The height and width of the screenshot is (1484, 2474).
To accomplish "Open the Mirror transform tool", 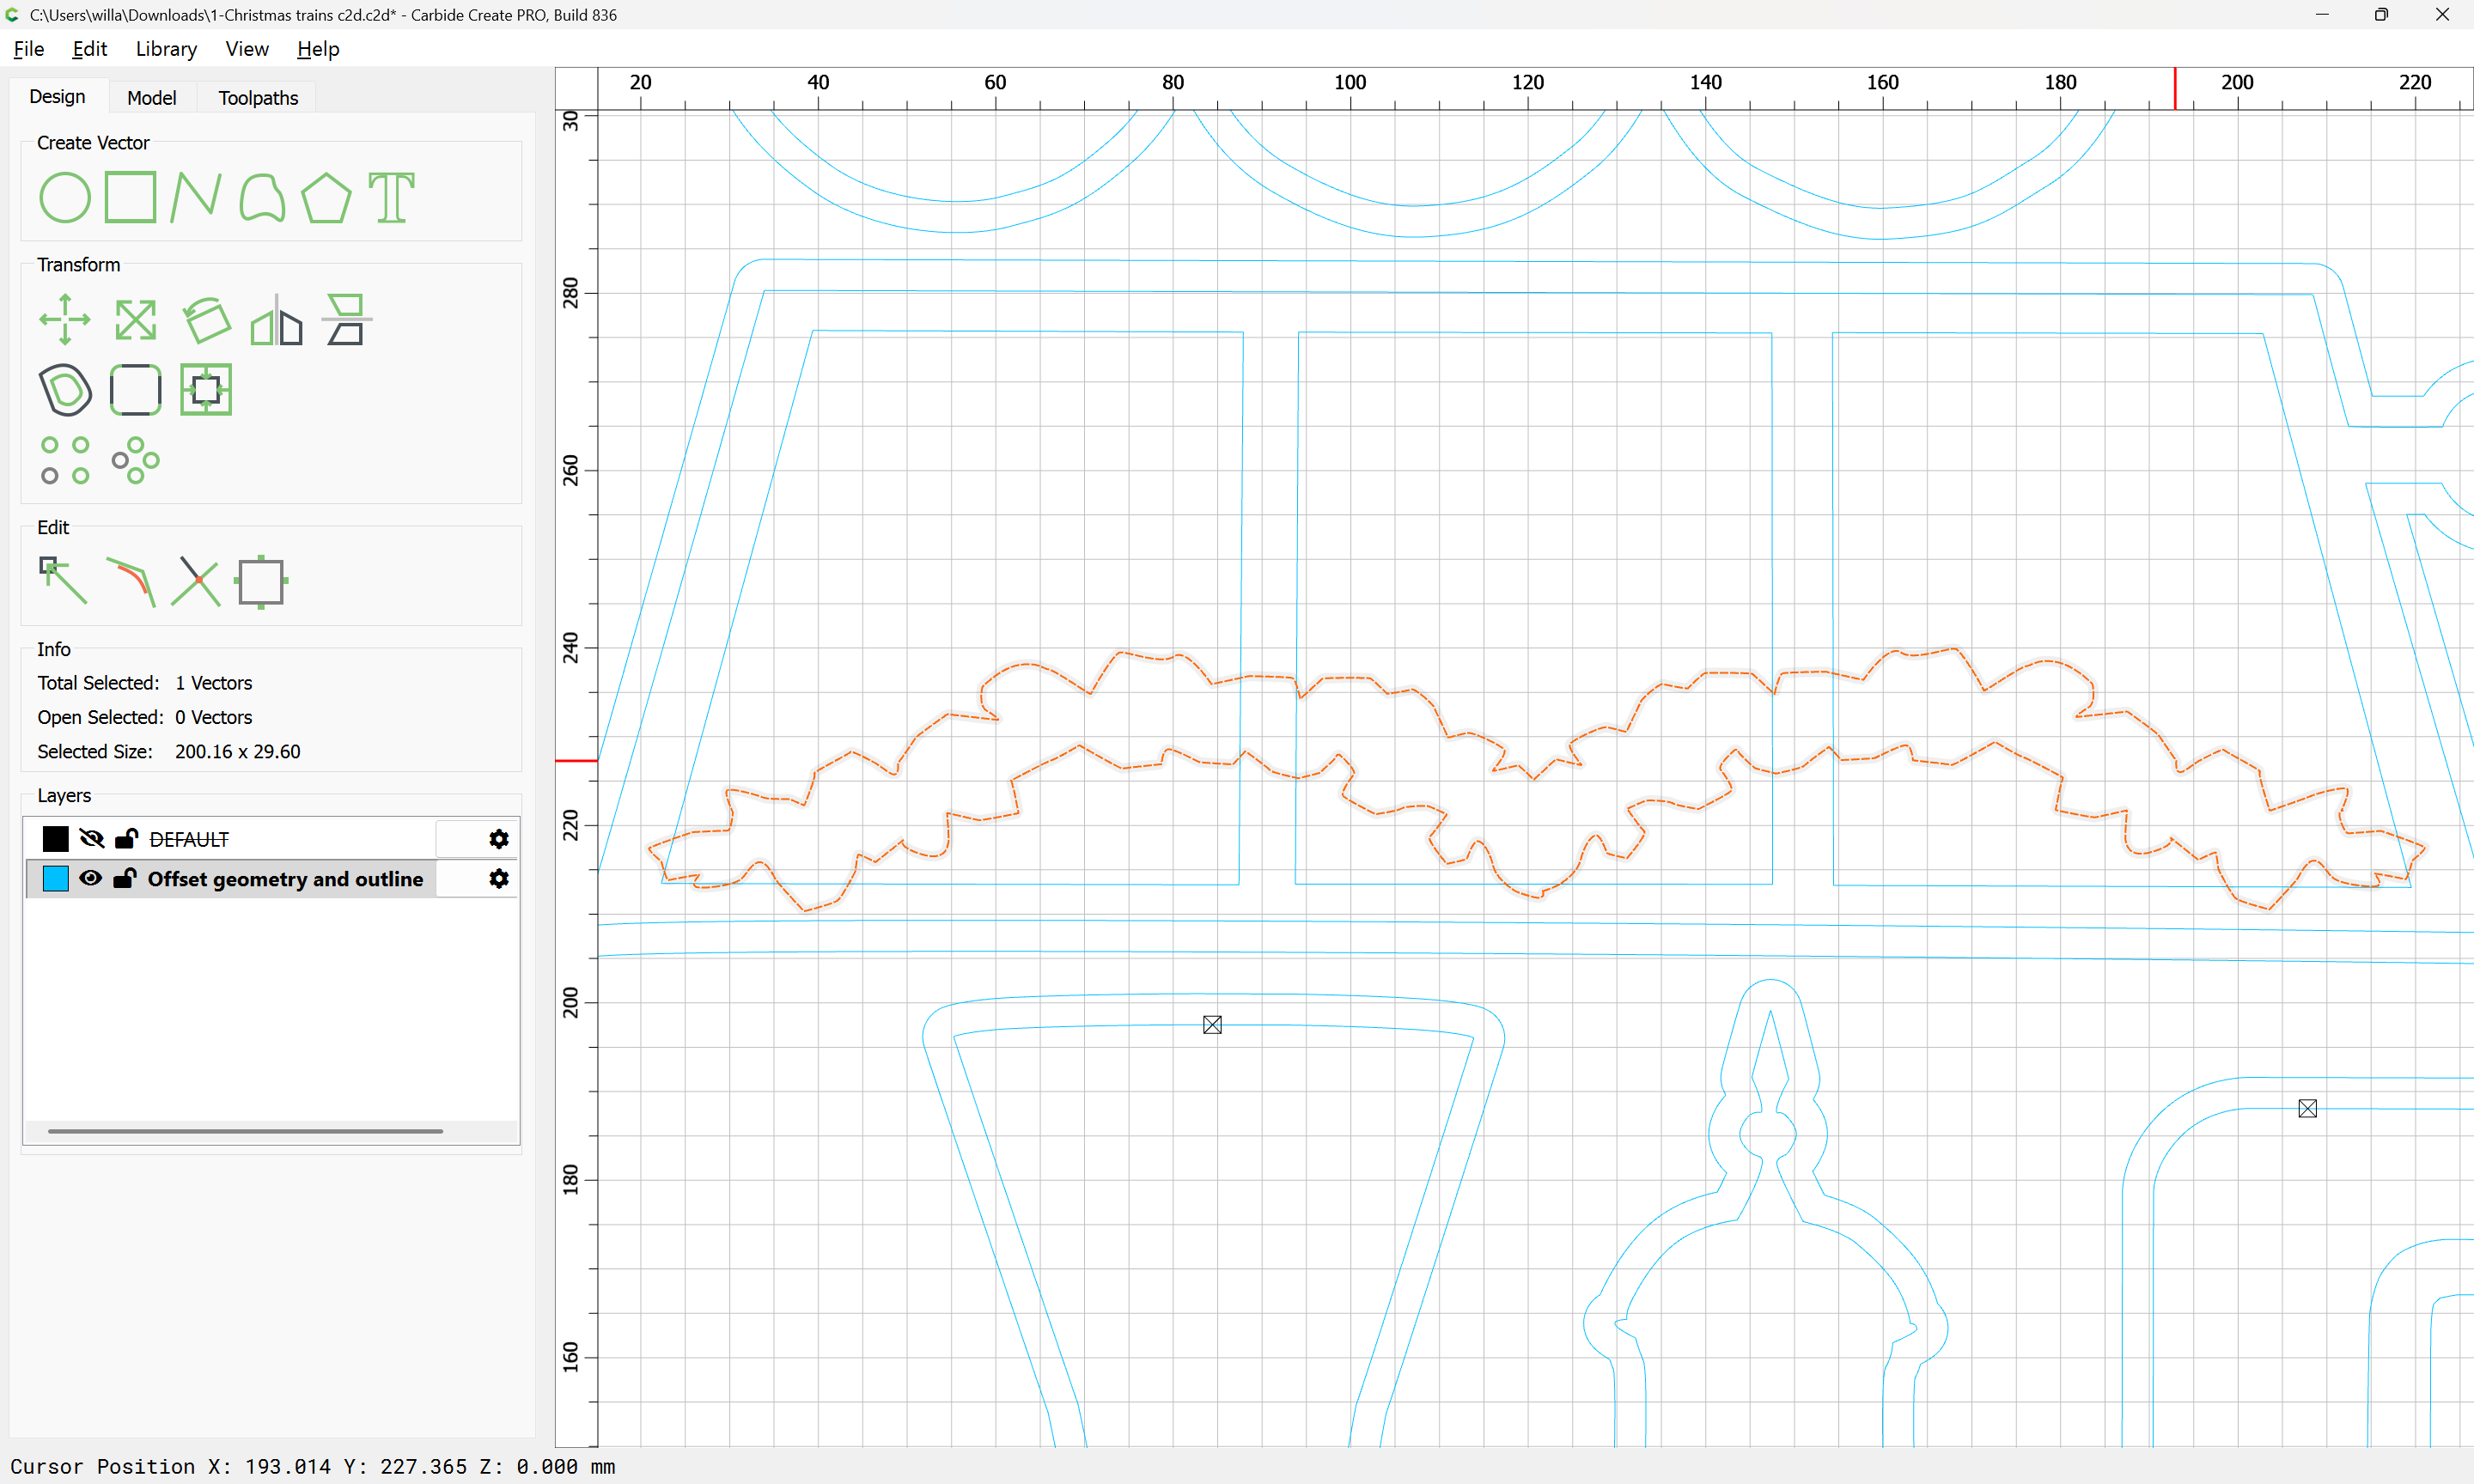I will pyautogui.click(x=276, y=320).
